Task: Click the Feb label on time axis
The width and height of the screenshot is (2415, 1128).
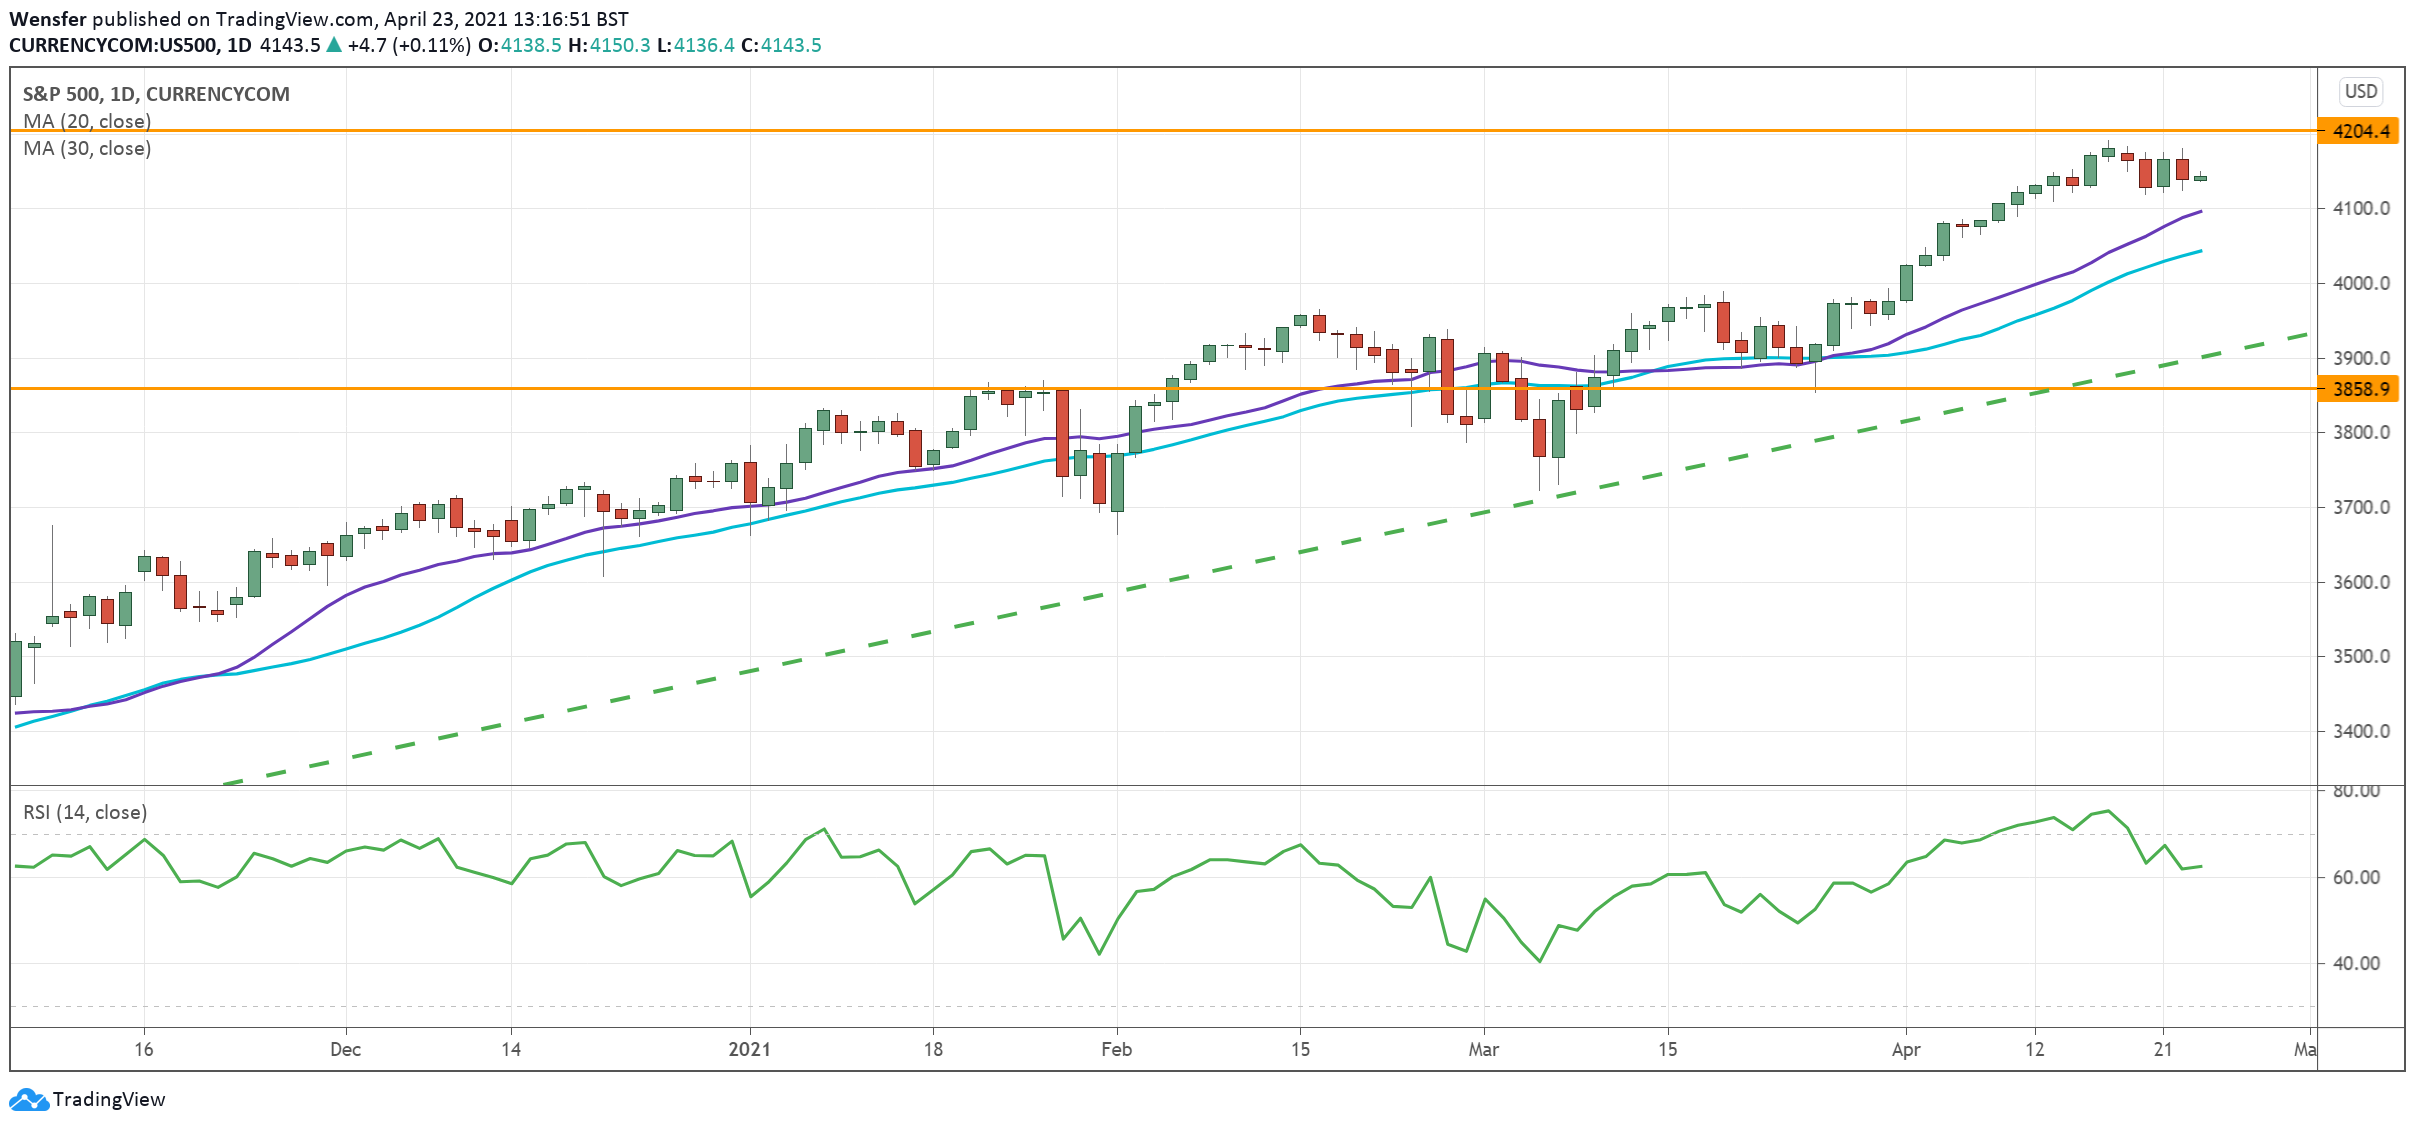Action: 1116,1049
